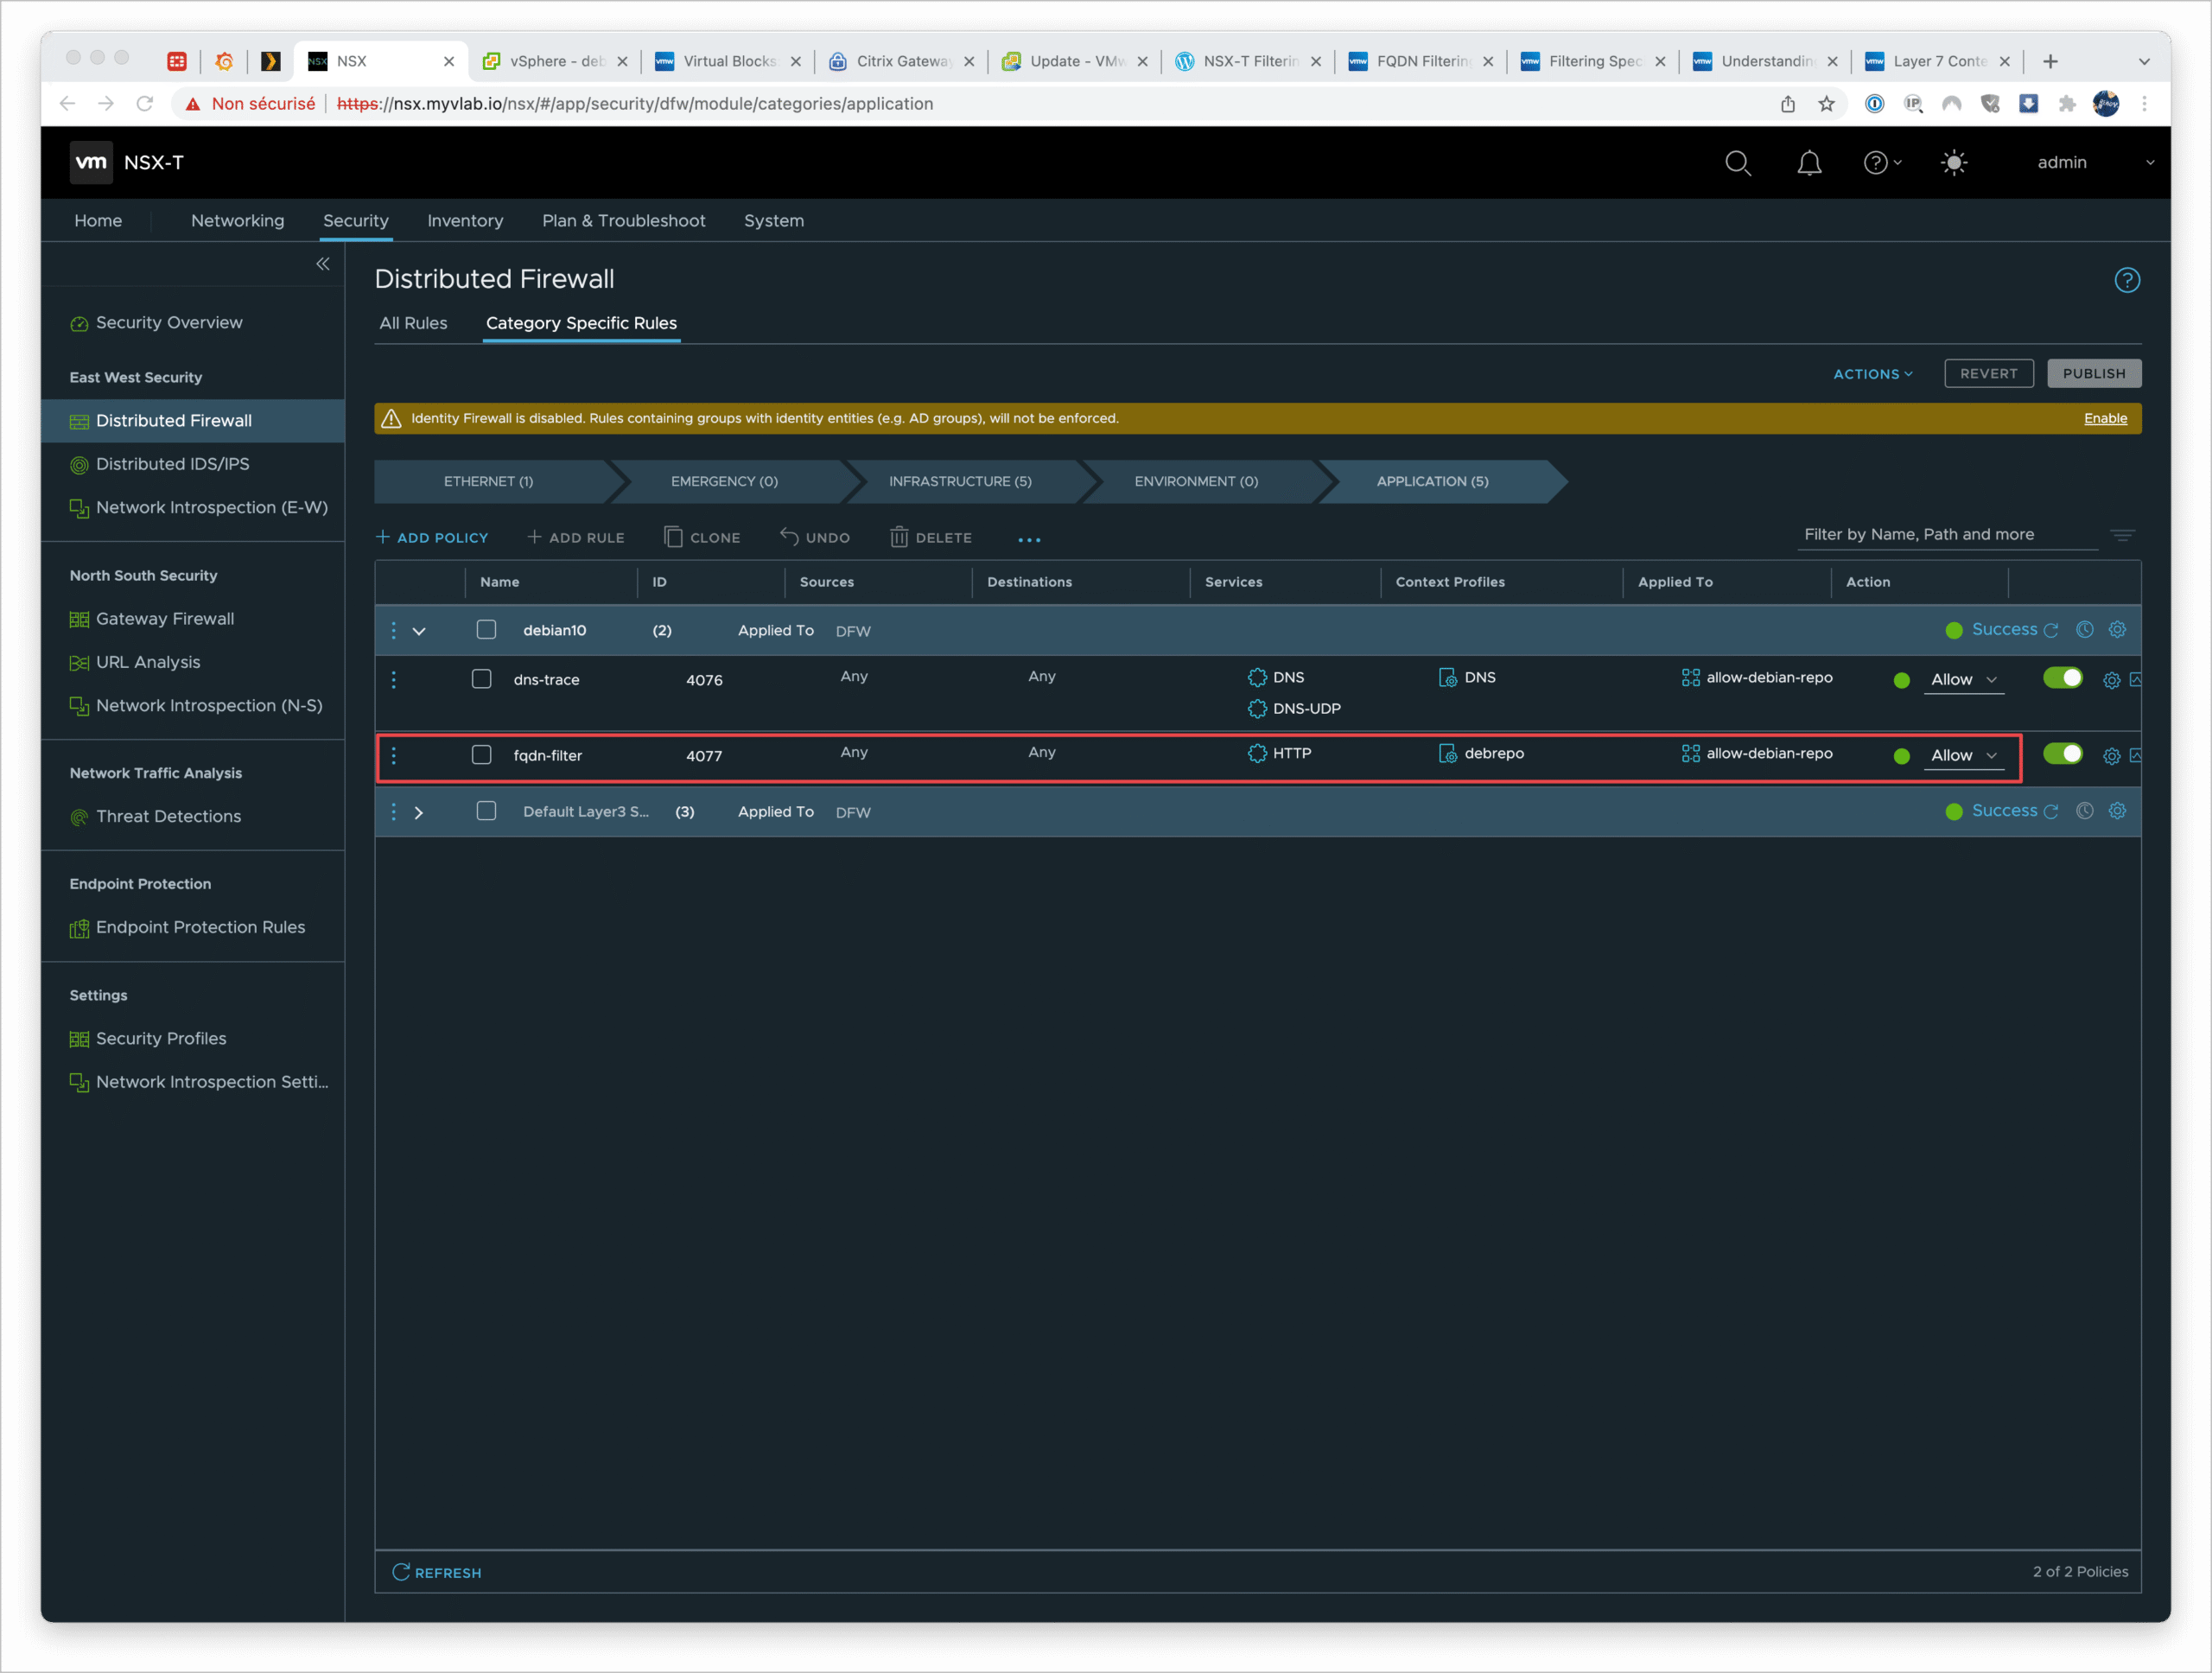Disable the dns-trace rule toggle
The height and width of the screenshot is (1673, 2212).
click(x=2062, y=678)
